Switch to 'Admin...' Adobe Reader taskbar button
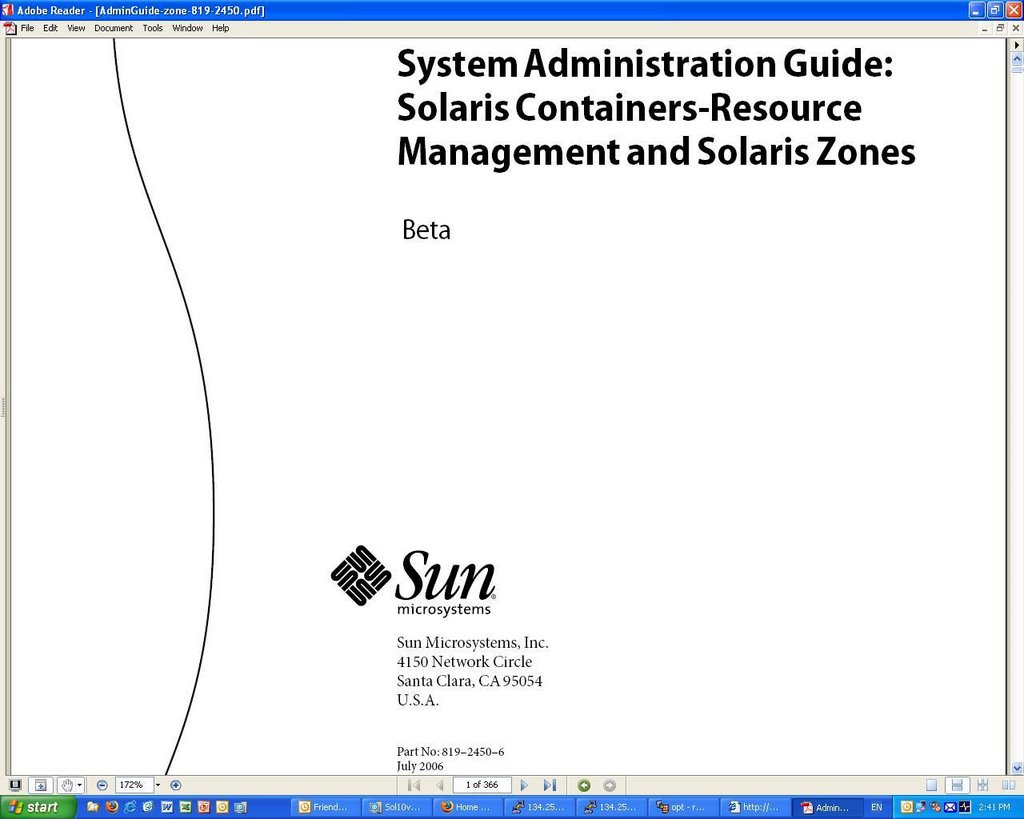Image resolution: width=1024 pixels, height=819 pixels. pyautogui.click(x=826, y=807)
